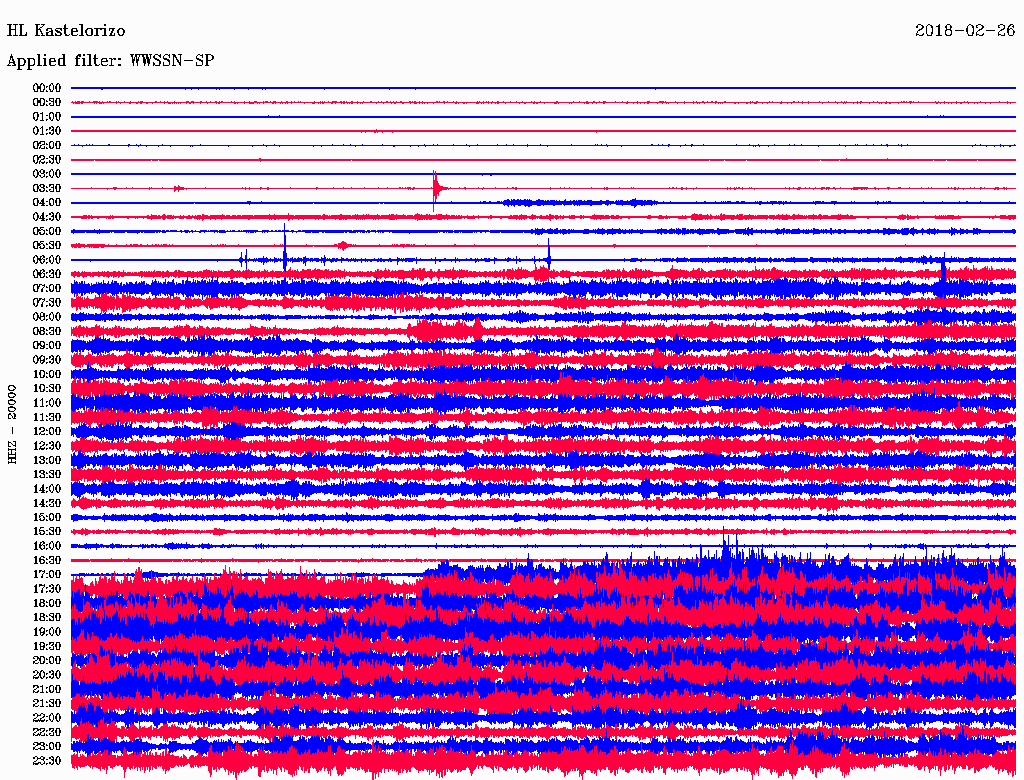Viewport: 1024px width, 780px height.
Task: Click the '00:30' time label
Action: [x=46, y=102]
